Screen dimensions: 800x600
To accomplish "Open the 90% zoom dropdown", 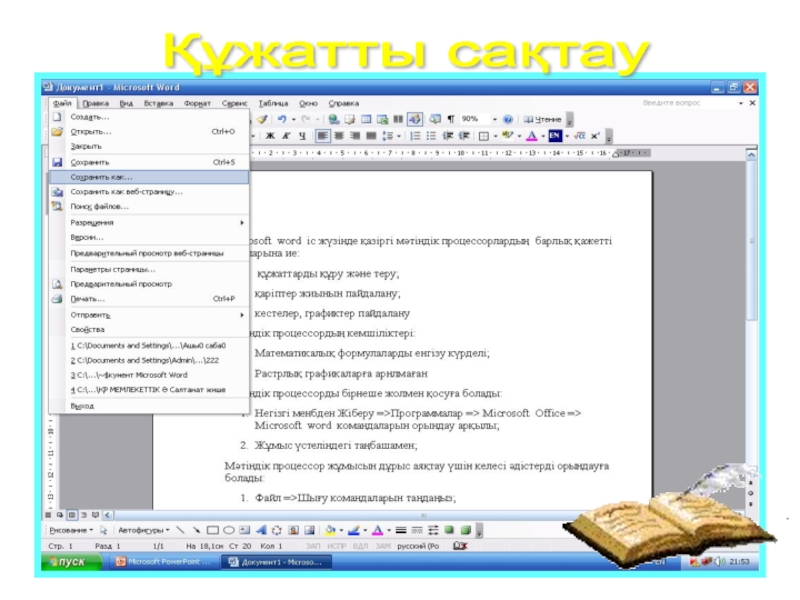I will 494,119.
